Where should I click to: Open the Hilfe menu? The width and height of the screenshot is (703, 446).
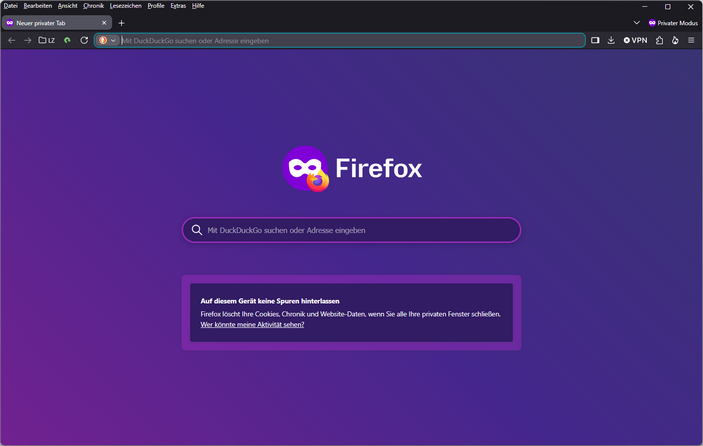click(x=198, y=6)
